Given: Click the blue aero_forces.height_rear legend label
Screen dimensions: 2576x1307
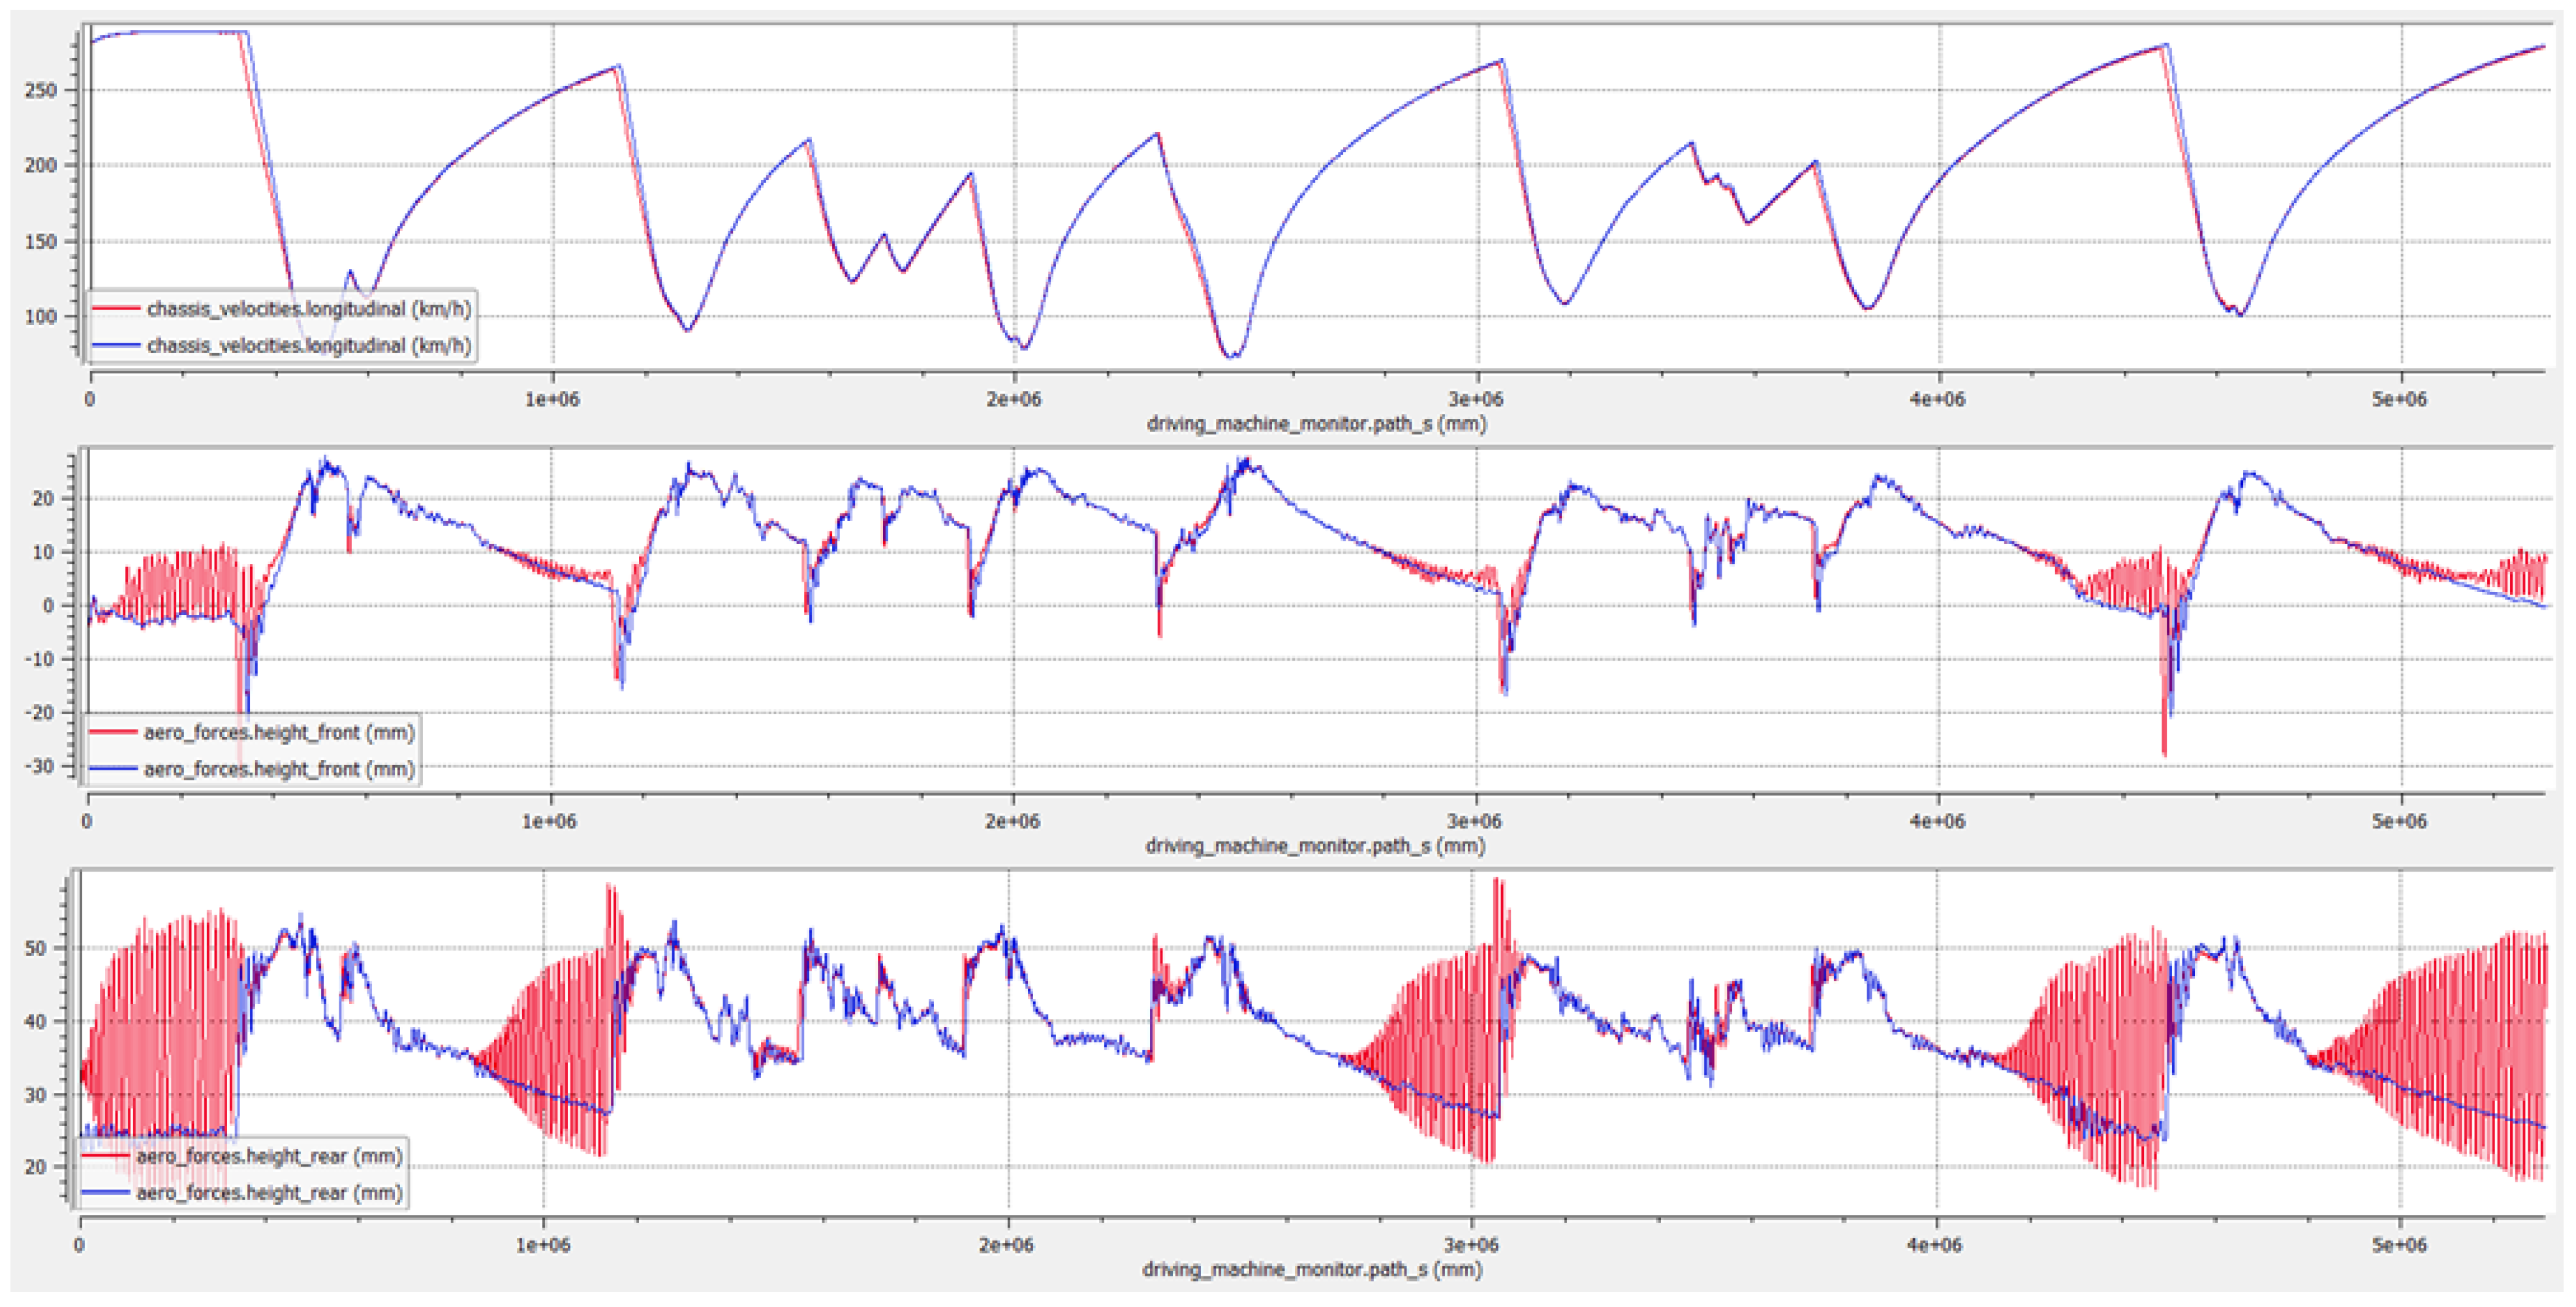Looking at the screenshot, I should coord(269,1193).
